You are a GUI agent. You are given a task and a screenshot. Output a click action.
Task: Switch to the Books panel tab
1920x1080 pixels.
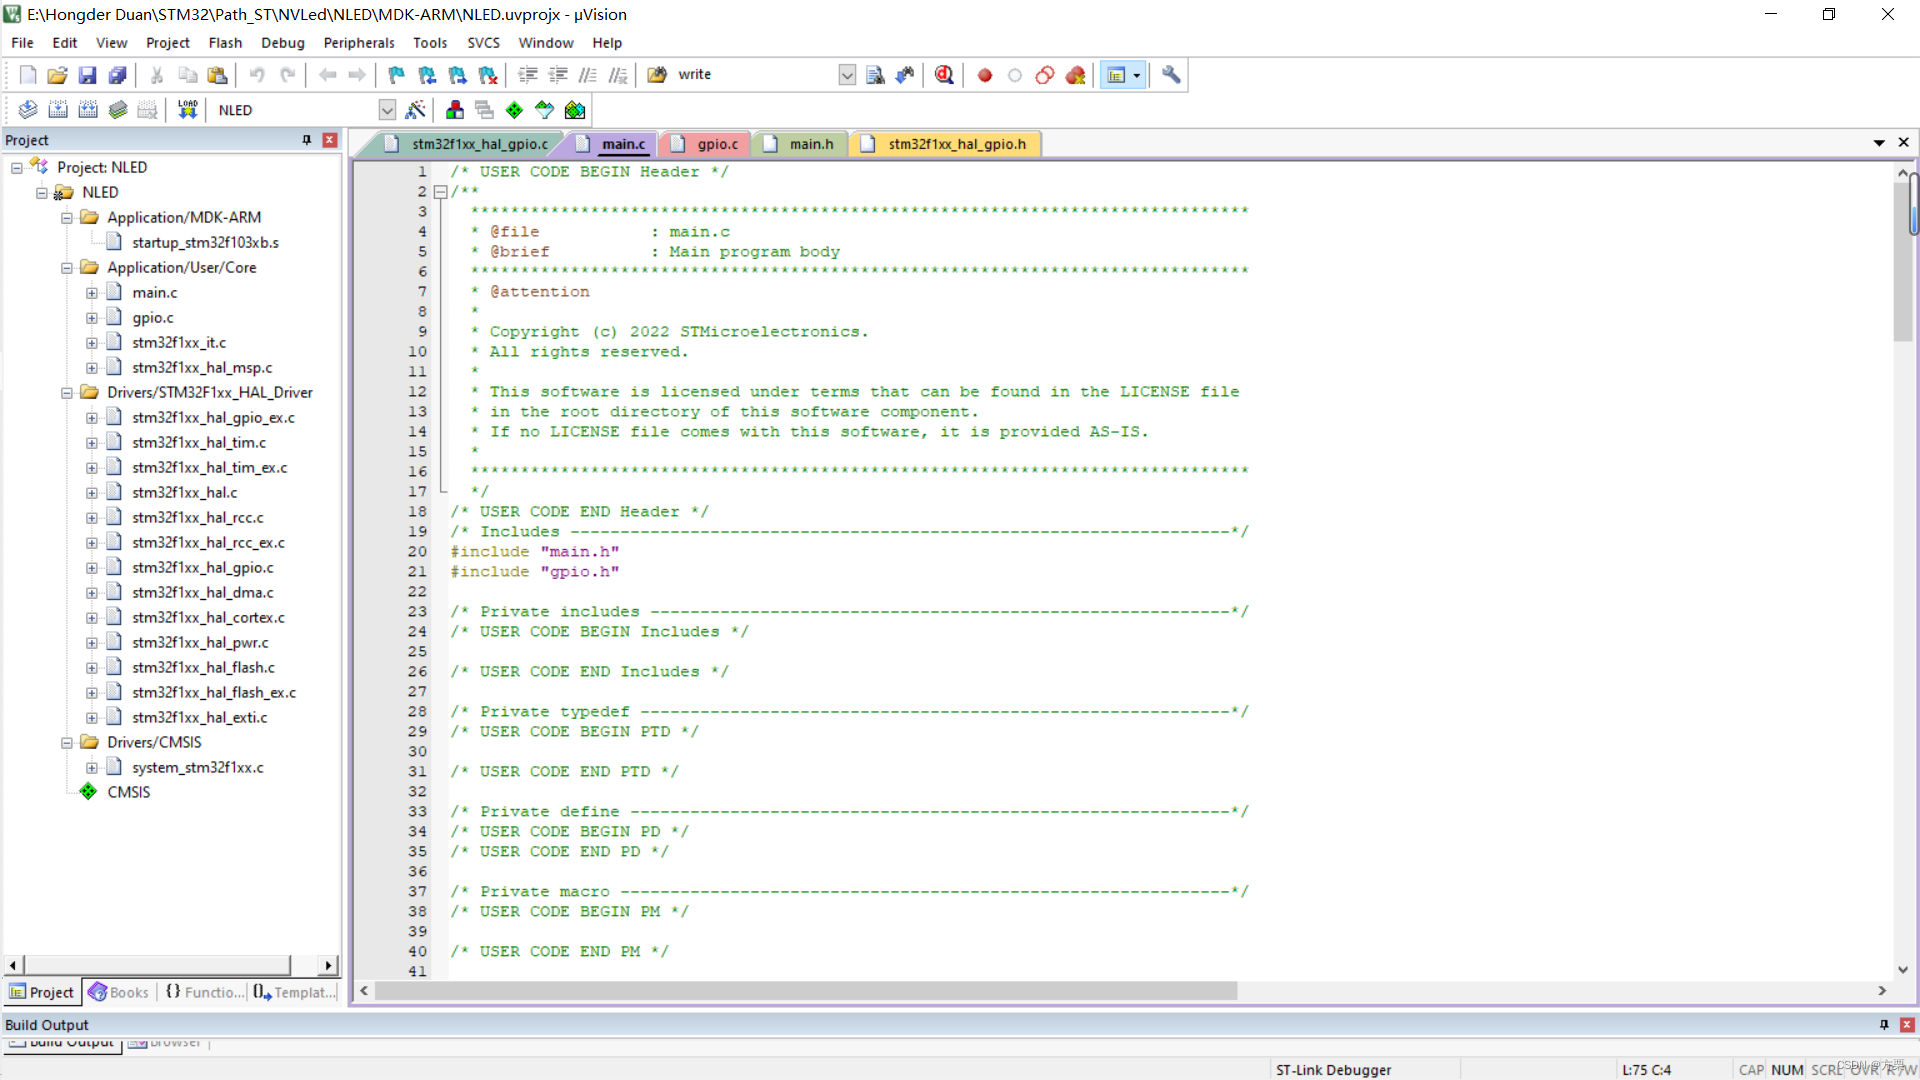(x=118, y=992)
